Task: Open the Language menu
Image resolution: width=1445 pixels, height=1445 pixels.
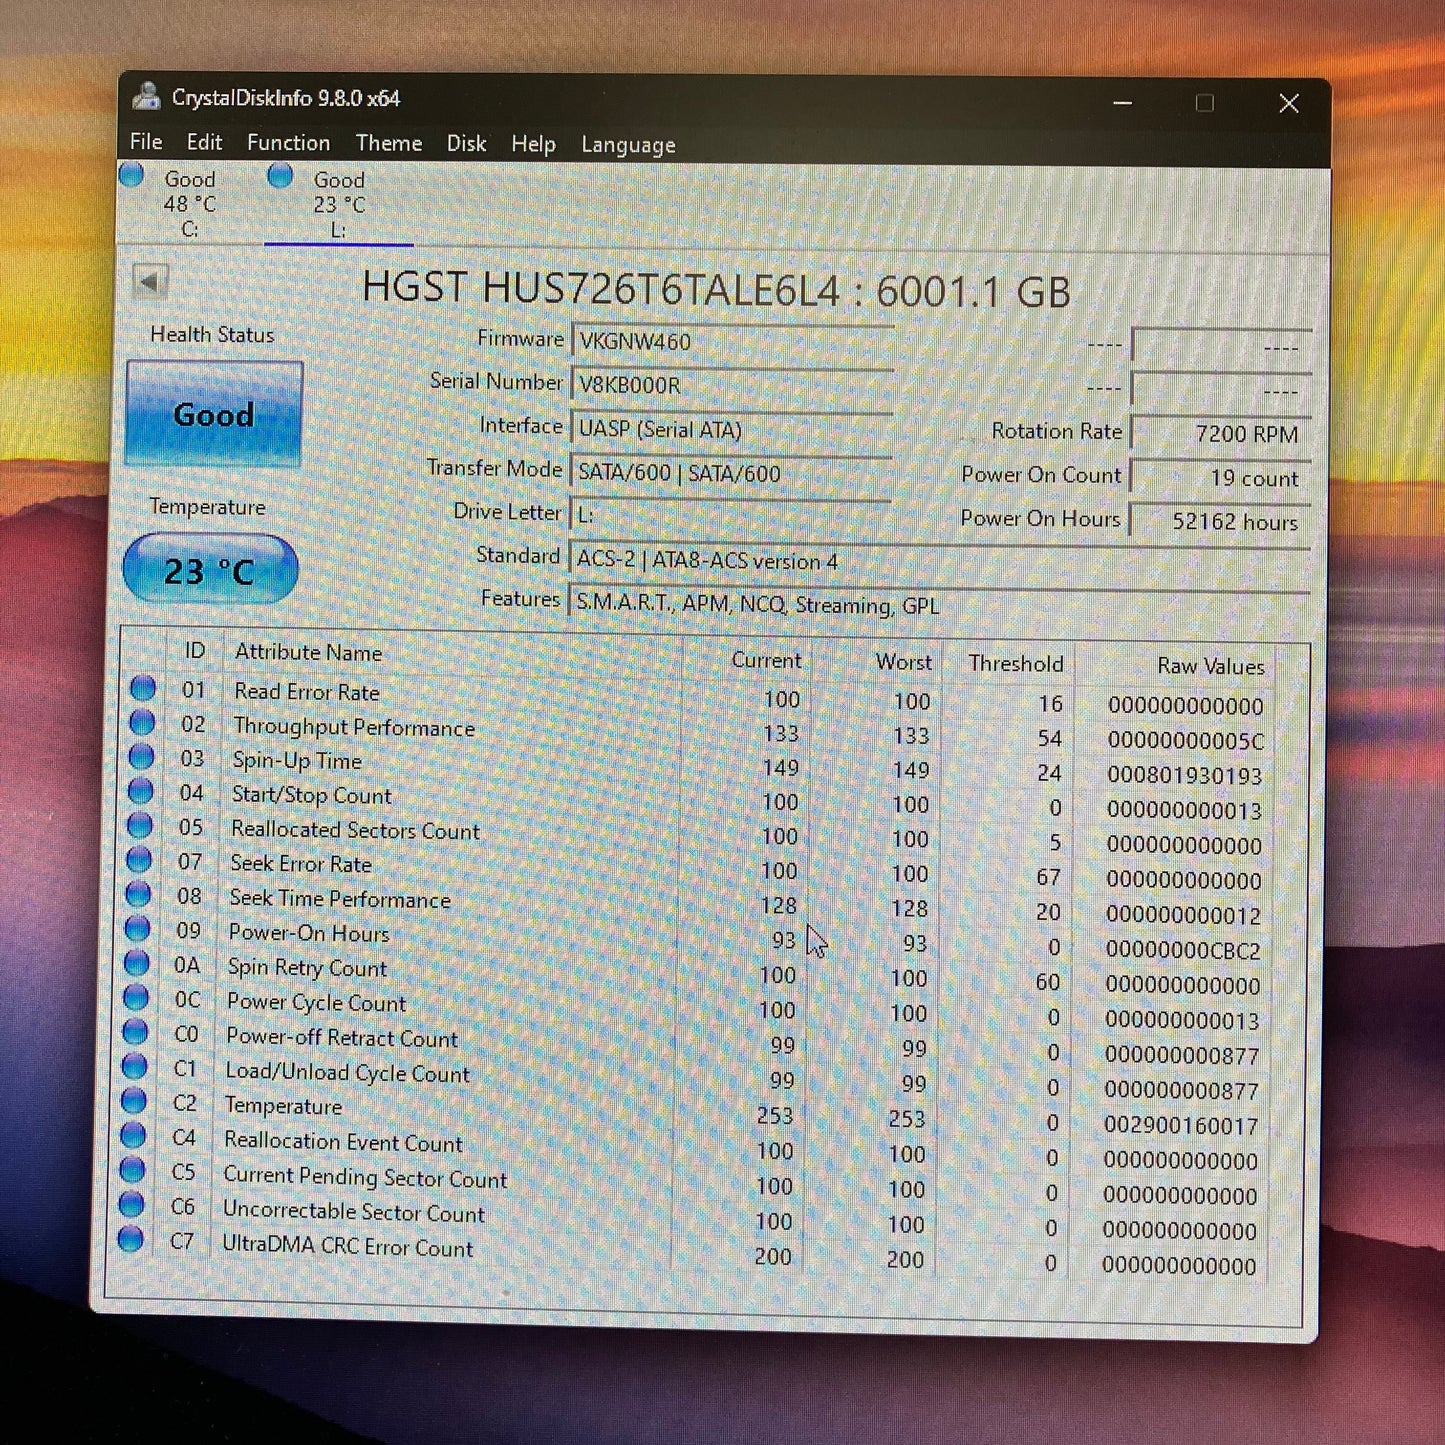Action: tap(628, 145)
